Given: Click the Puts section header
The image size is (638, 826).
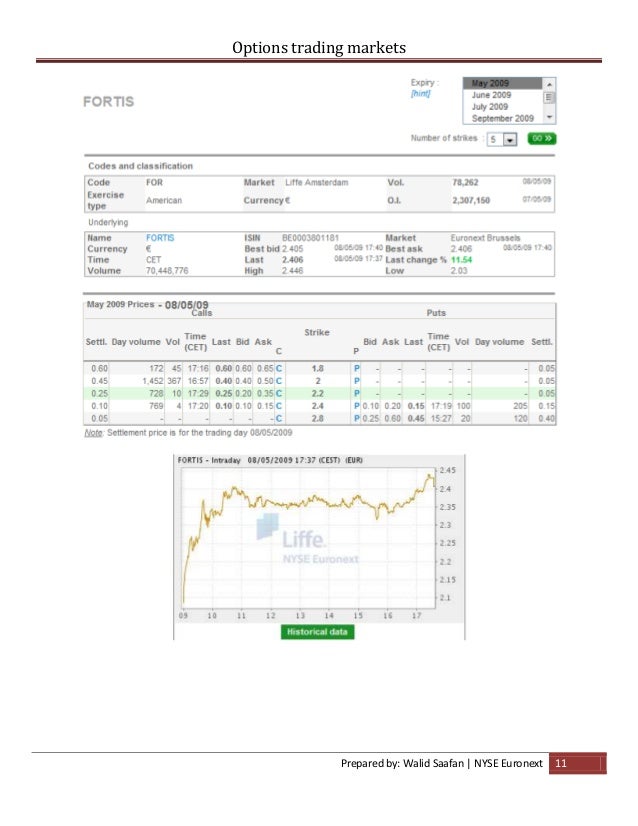Looking at the screenshot, I should tap(436, 313).
